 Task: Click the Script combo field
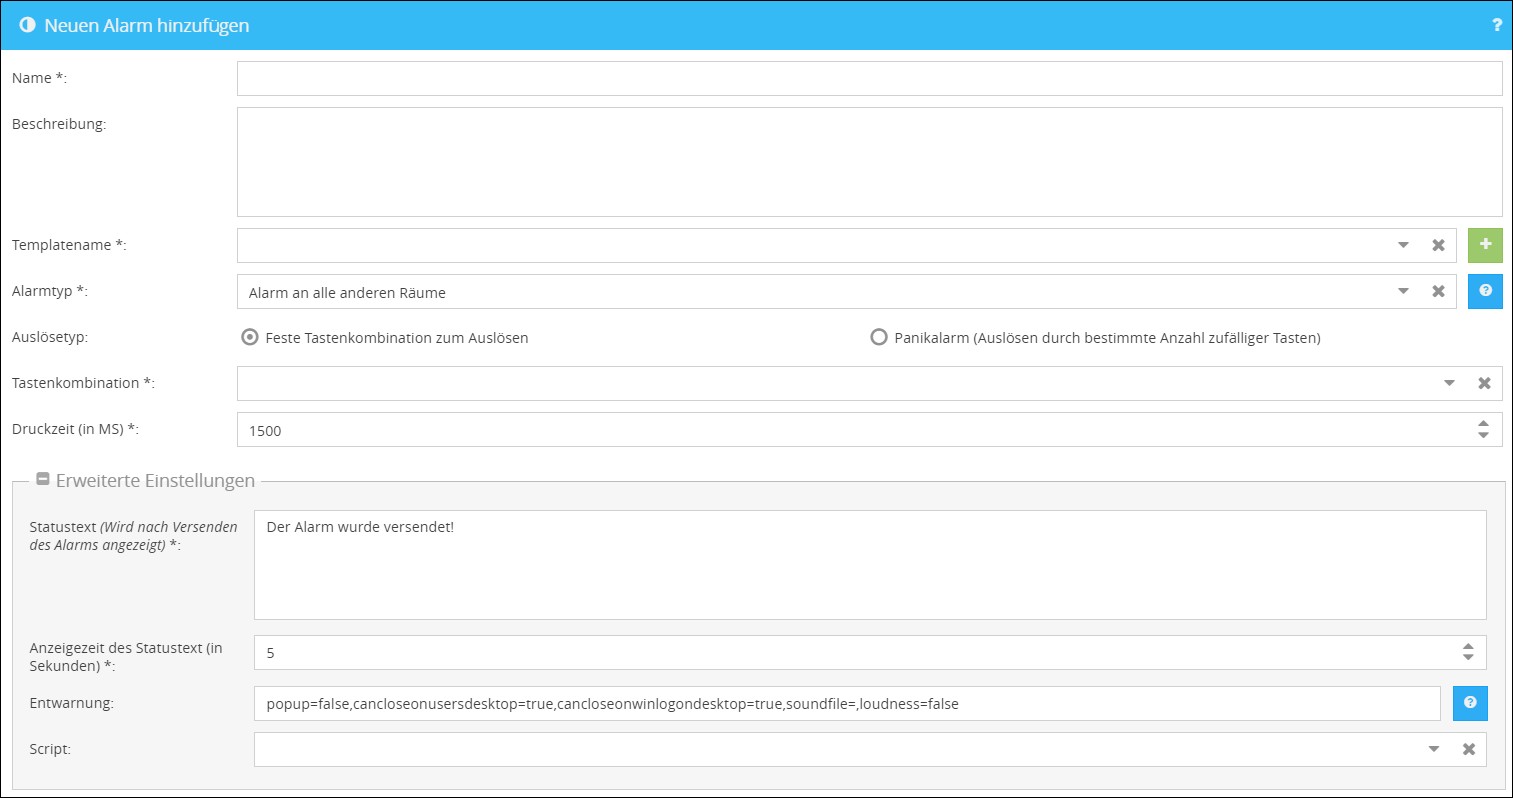[x=870, y=749]
